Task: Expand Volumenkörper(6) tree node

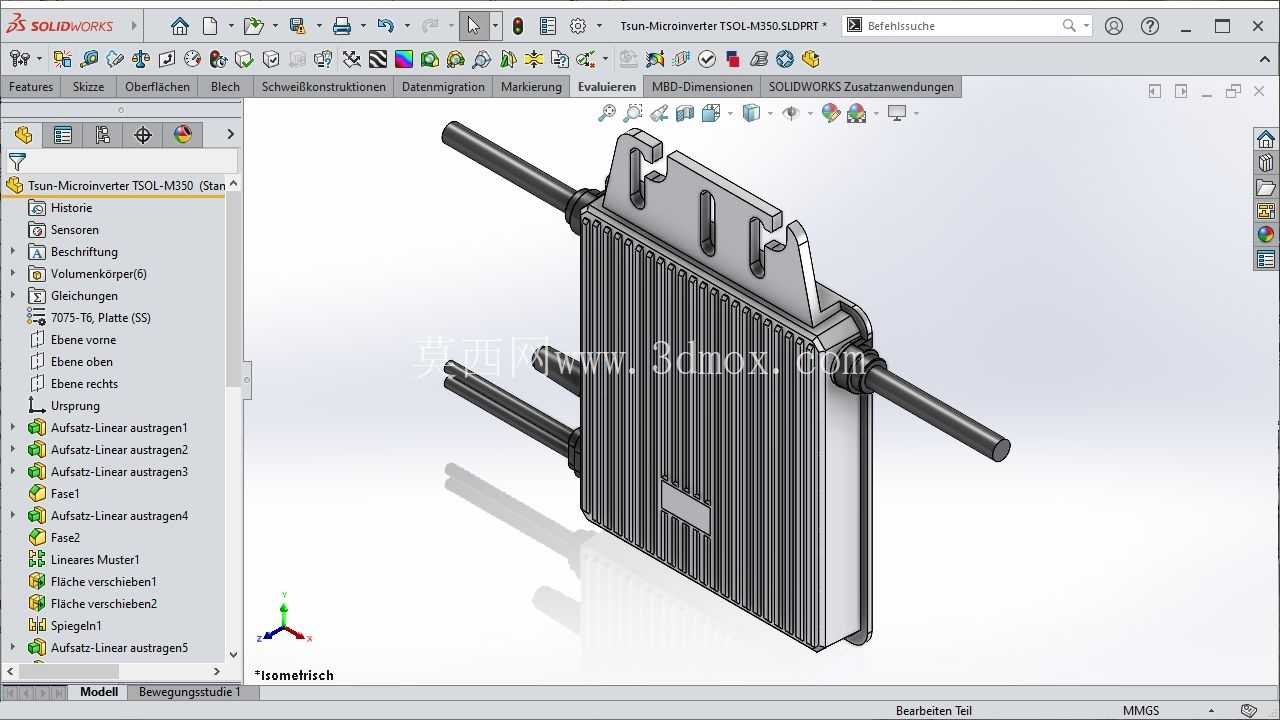Action: click(x=13, y=274)
